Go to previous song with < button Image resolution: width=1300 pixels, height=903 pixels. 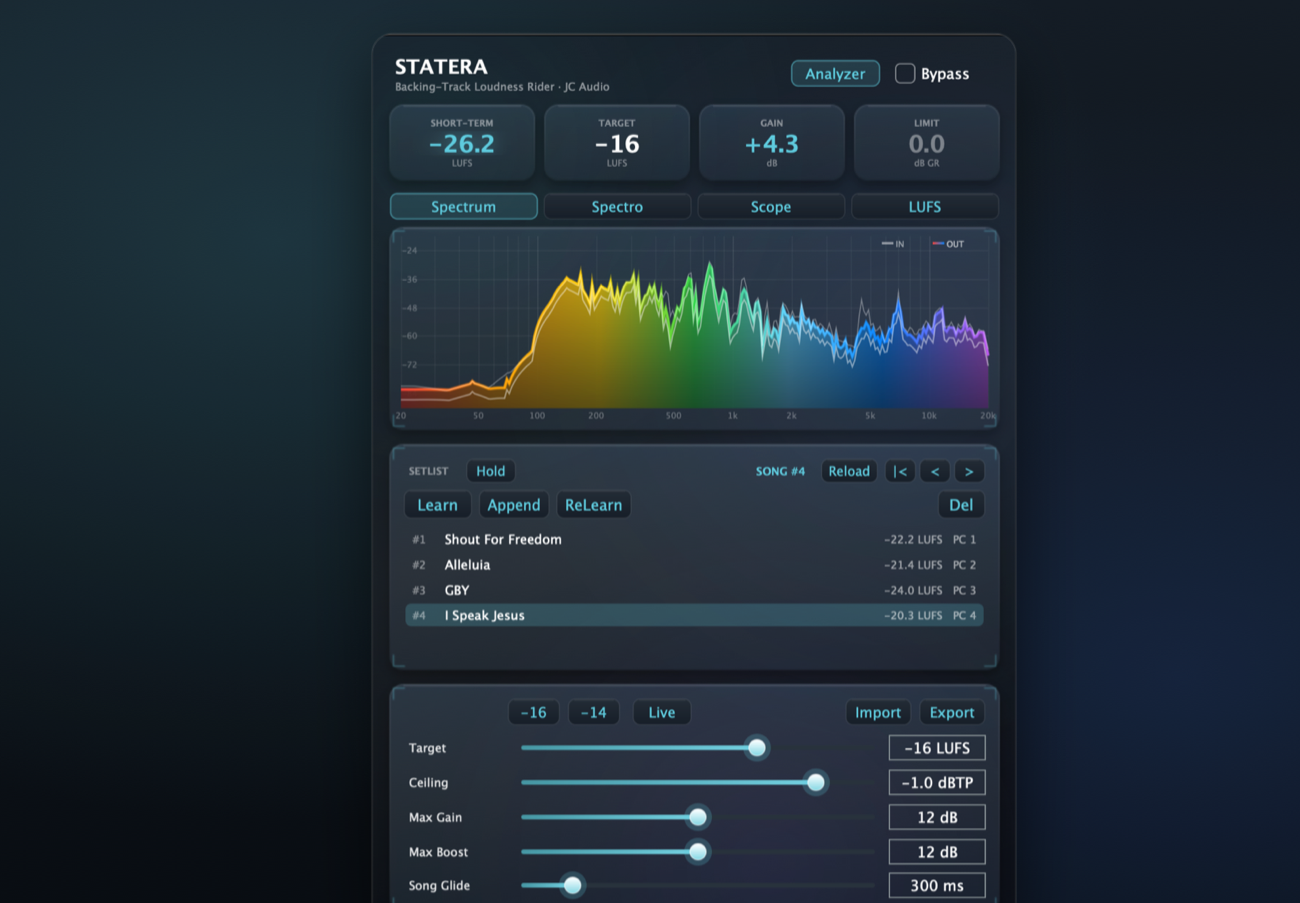[935, 471]
